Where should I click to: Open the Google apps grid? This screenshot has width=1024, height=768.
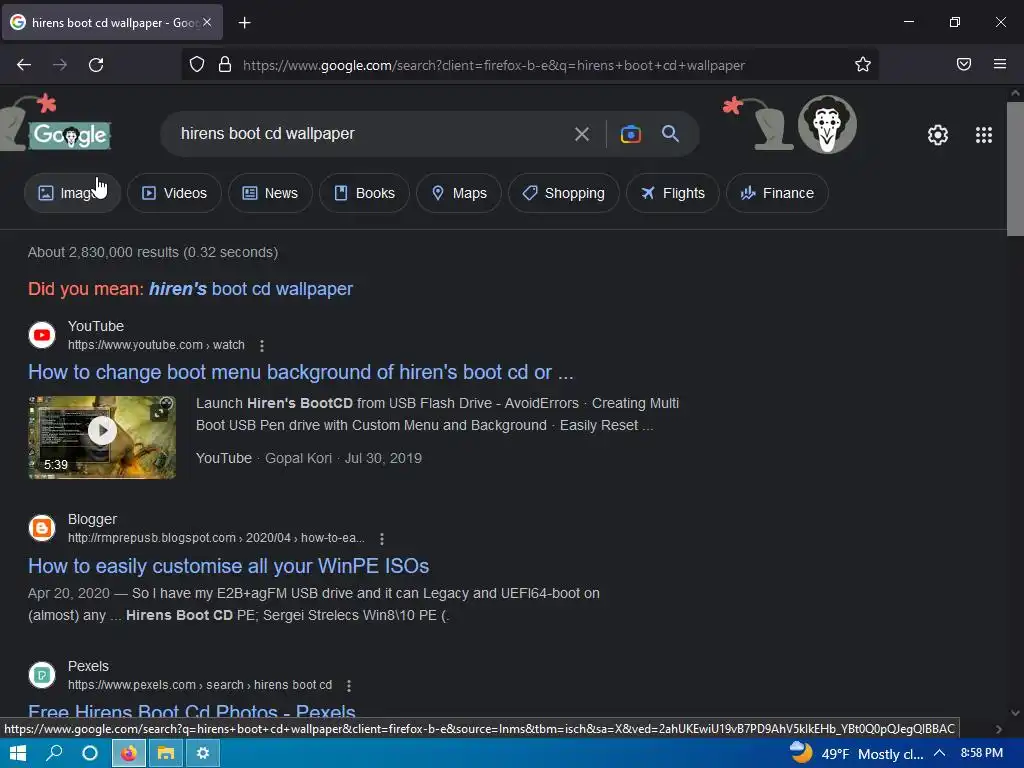(x=984, y=135)
